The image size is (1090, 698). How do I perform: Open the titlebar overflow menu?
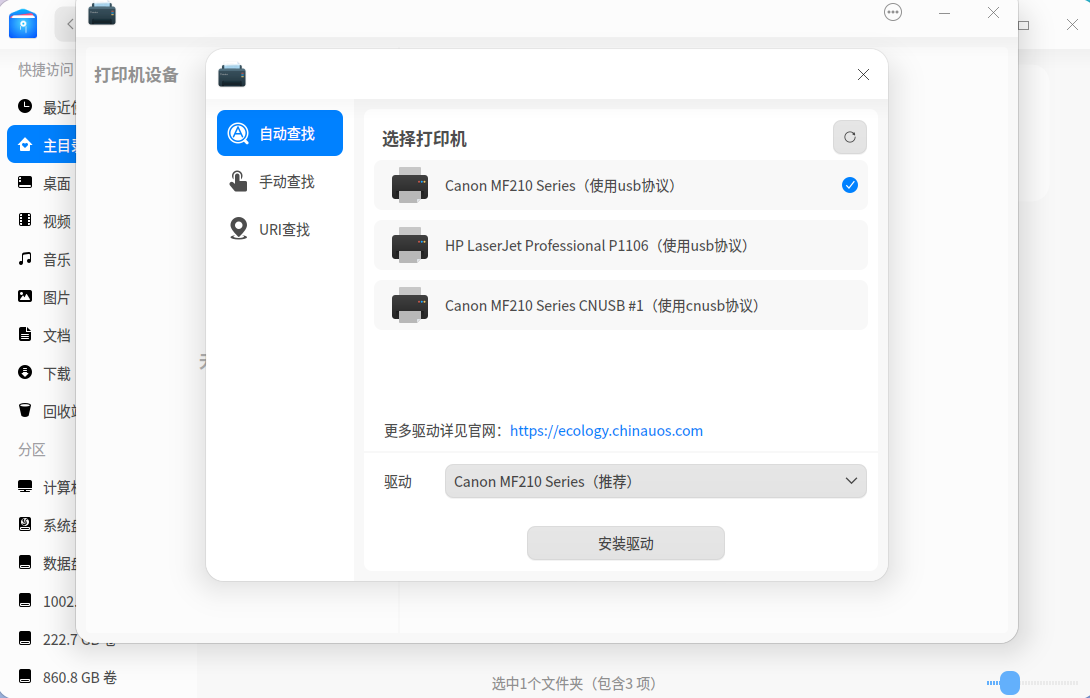tap(892, 12)
